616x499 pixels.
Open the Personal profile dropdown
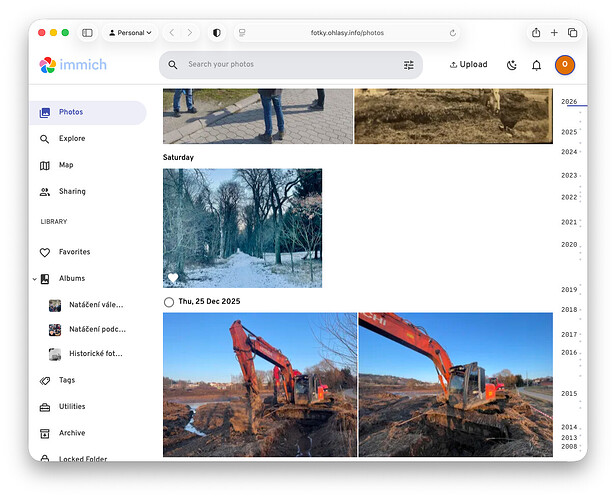click(x=130, y=33)
